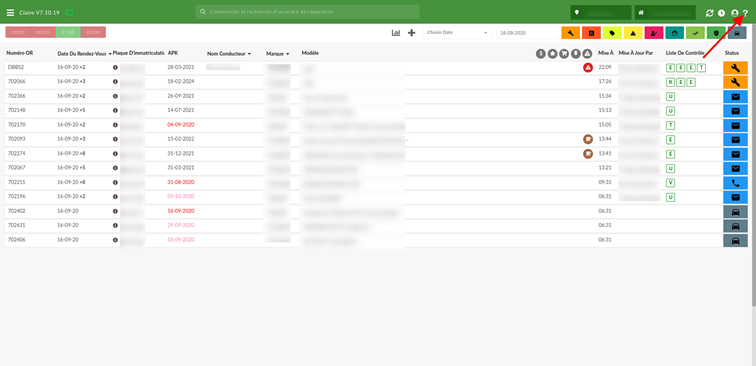
Task: Click the blue phone status for 702211
Action: point(735,183)
